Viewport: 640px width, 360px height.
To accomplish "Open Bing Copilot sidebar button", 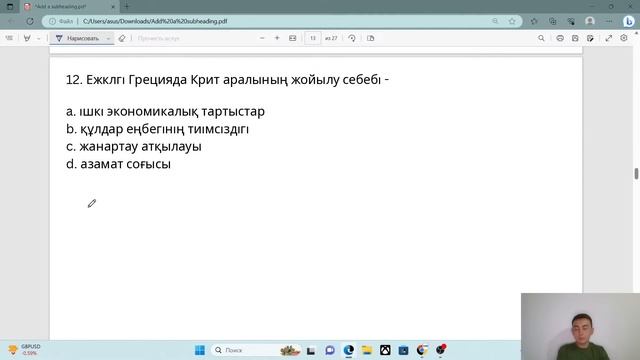I will click(629, 21).
